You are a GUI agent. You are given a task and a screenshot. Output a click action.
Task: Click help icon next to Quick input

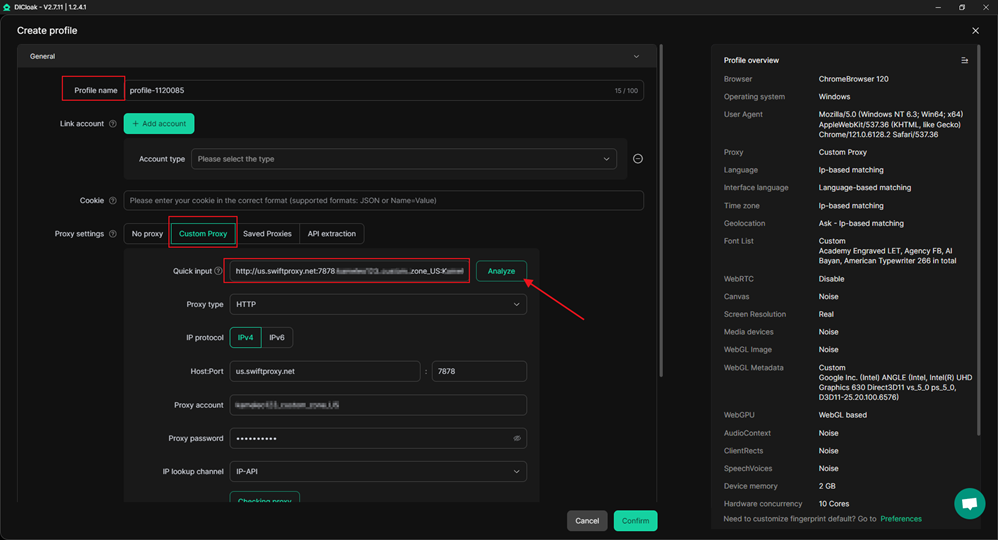(x=218, y=271)
